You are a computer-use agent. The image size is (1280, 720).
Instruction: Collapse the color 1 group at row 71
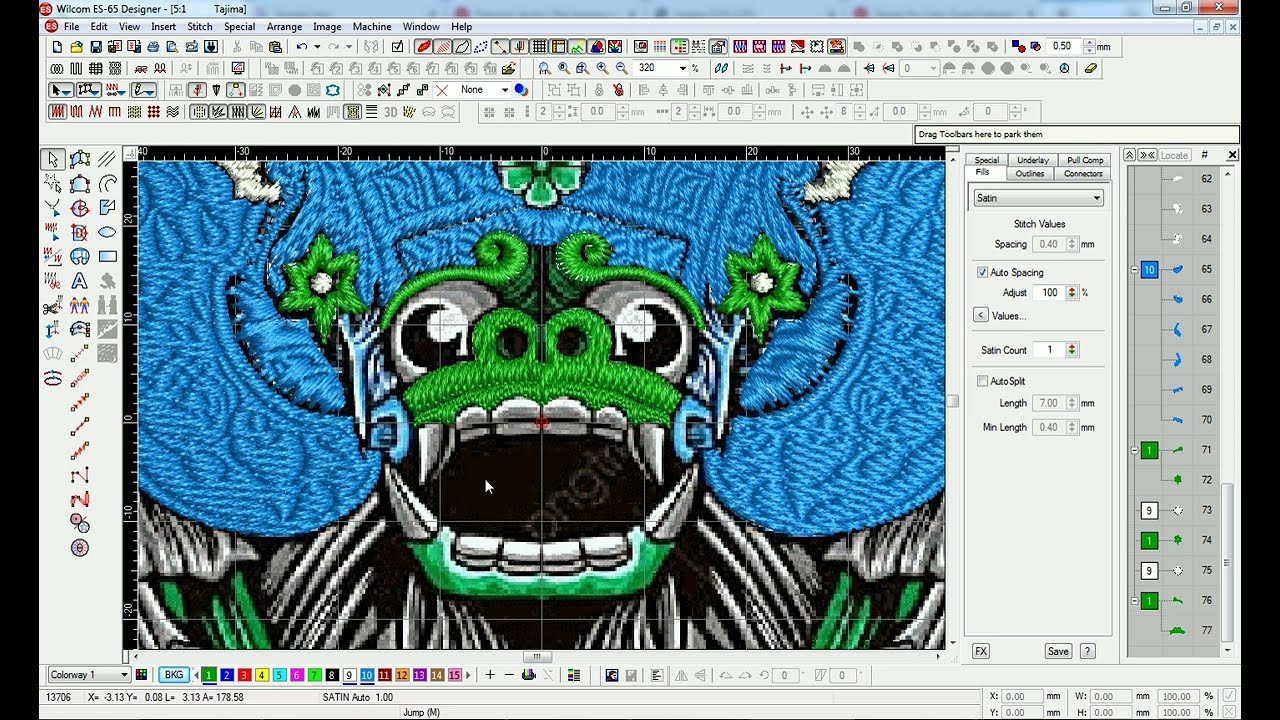click(1134, 450)
